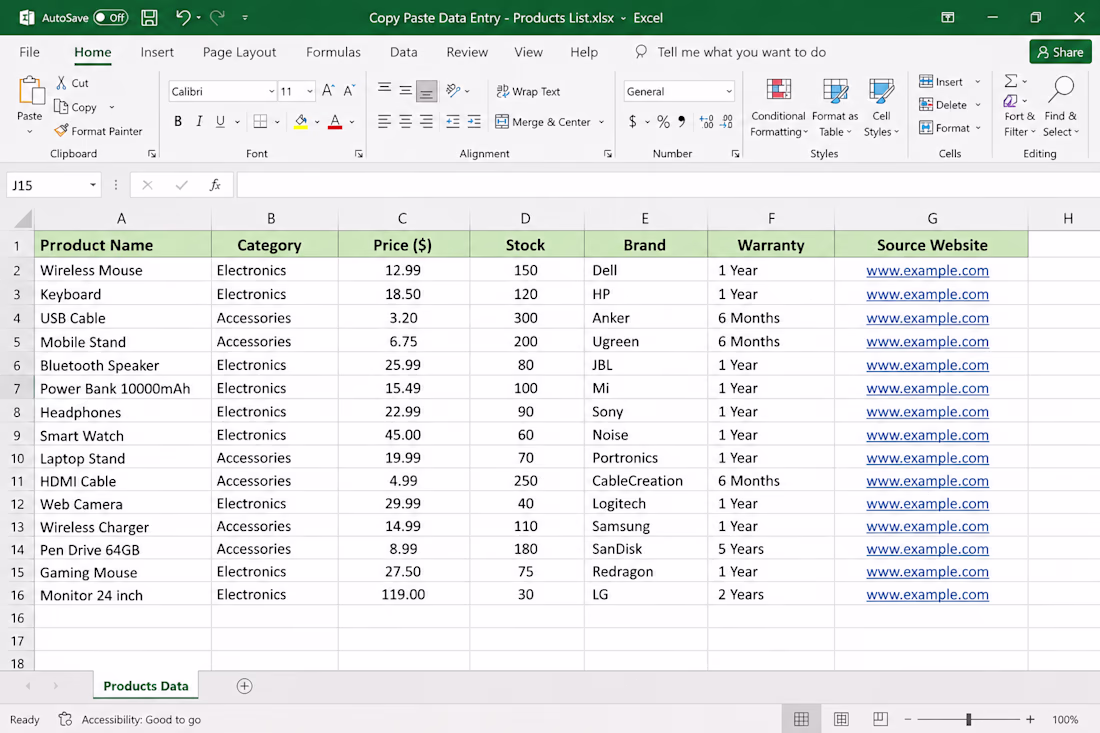The width and height of the screenshot is (1100, 733).
Task: Add a new sheet with plus icon
Action: pyautogui.click(x=244, y=686)
